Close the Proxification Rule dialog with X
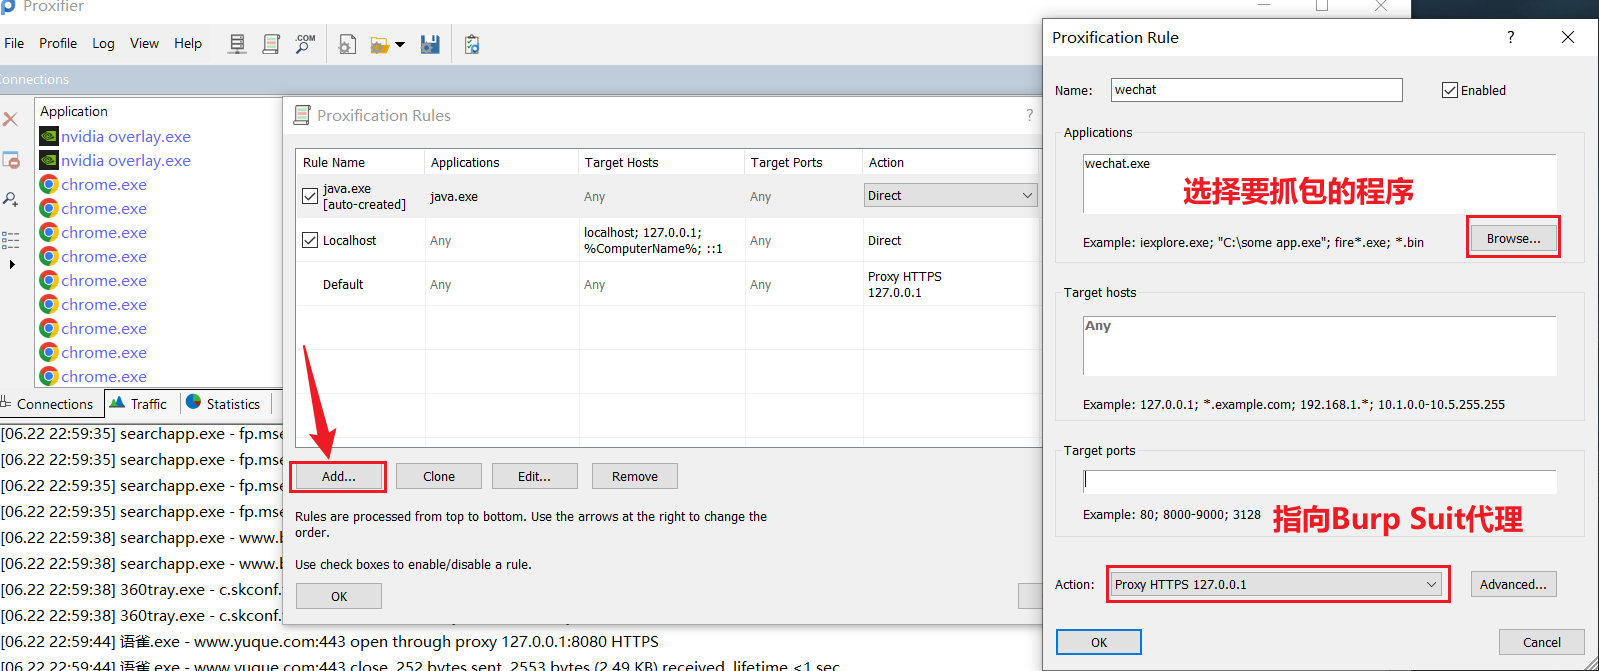The height and width of the screenshot is (671, 1599). [x=1567, y=37]
